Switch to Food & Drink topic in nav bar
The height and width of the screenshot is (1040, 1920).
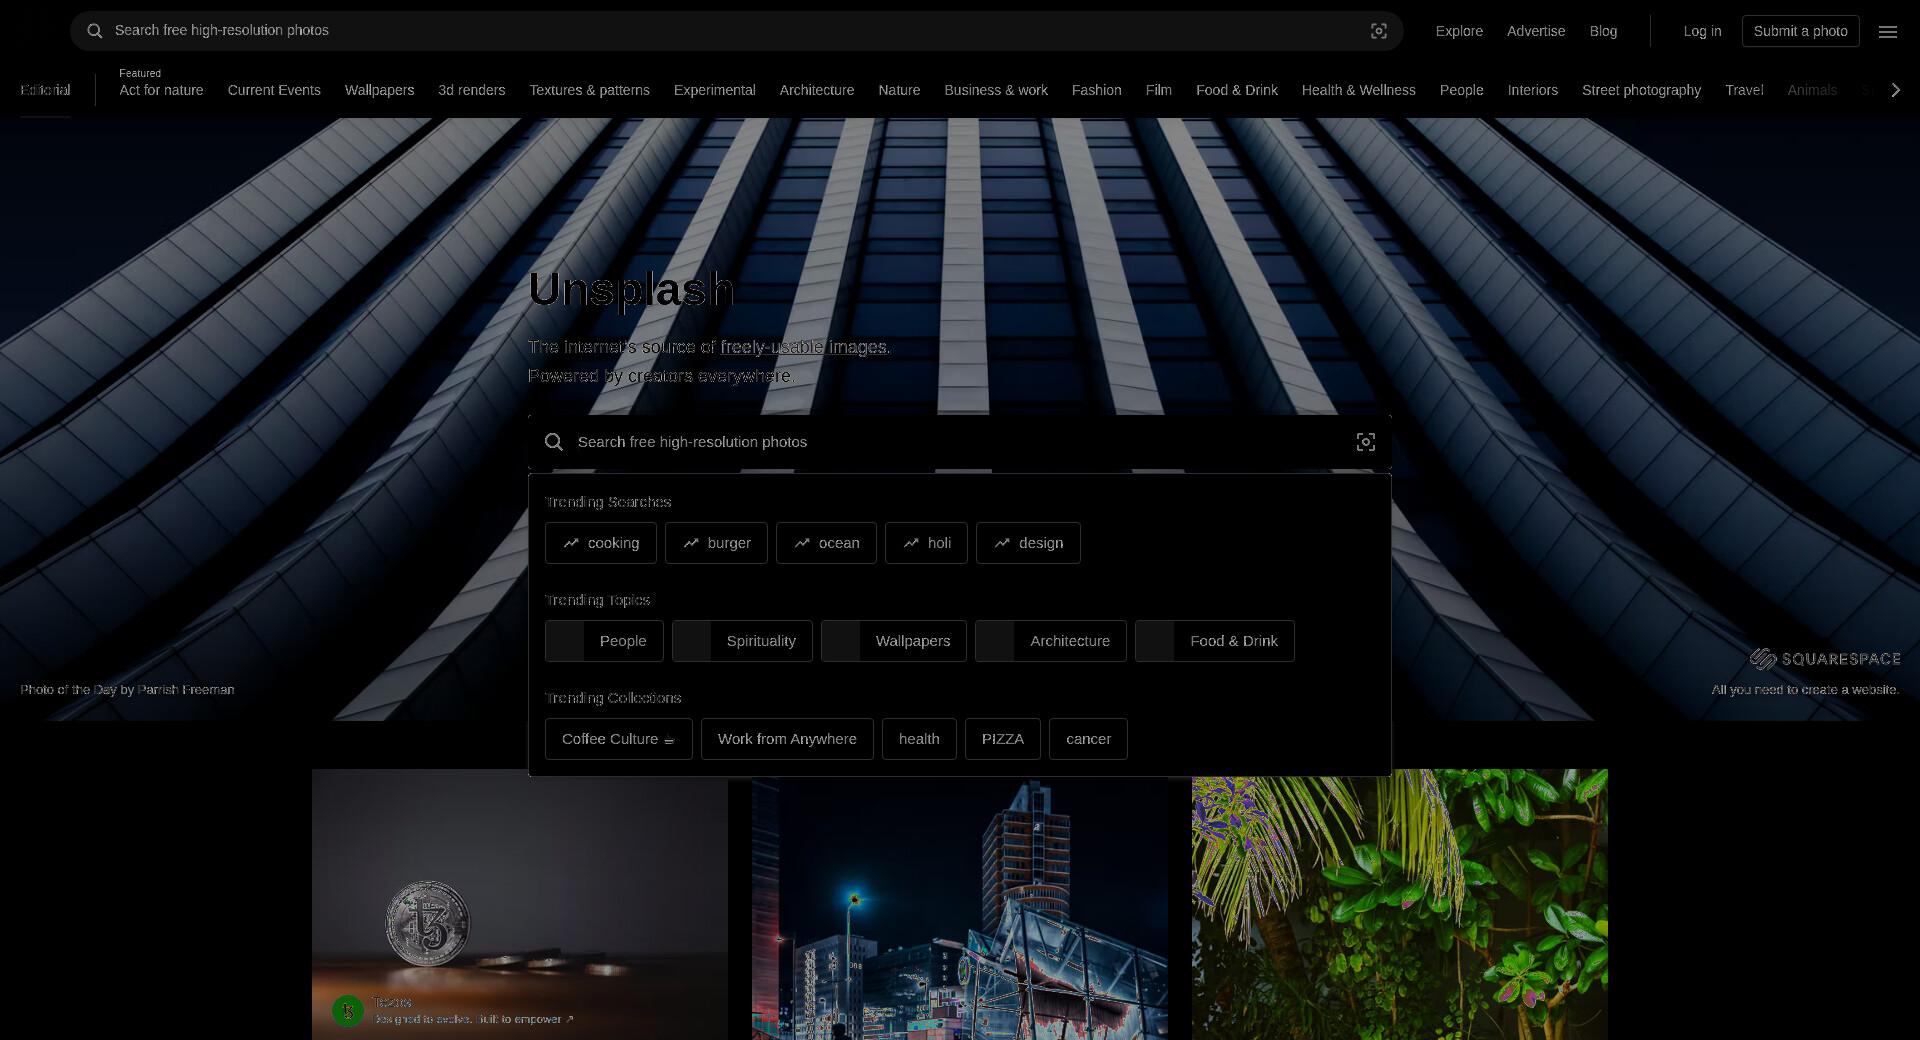click(x=1237, y=90)
